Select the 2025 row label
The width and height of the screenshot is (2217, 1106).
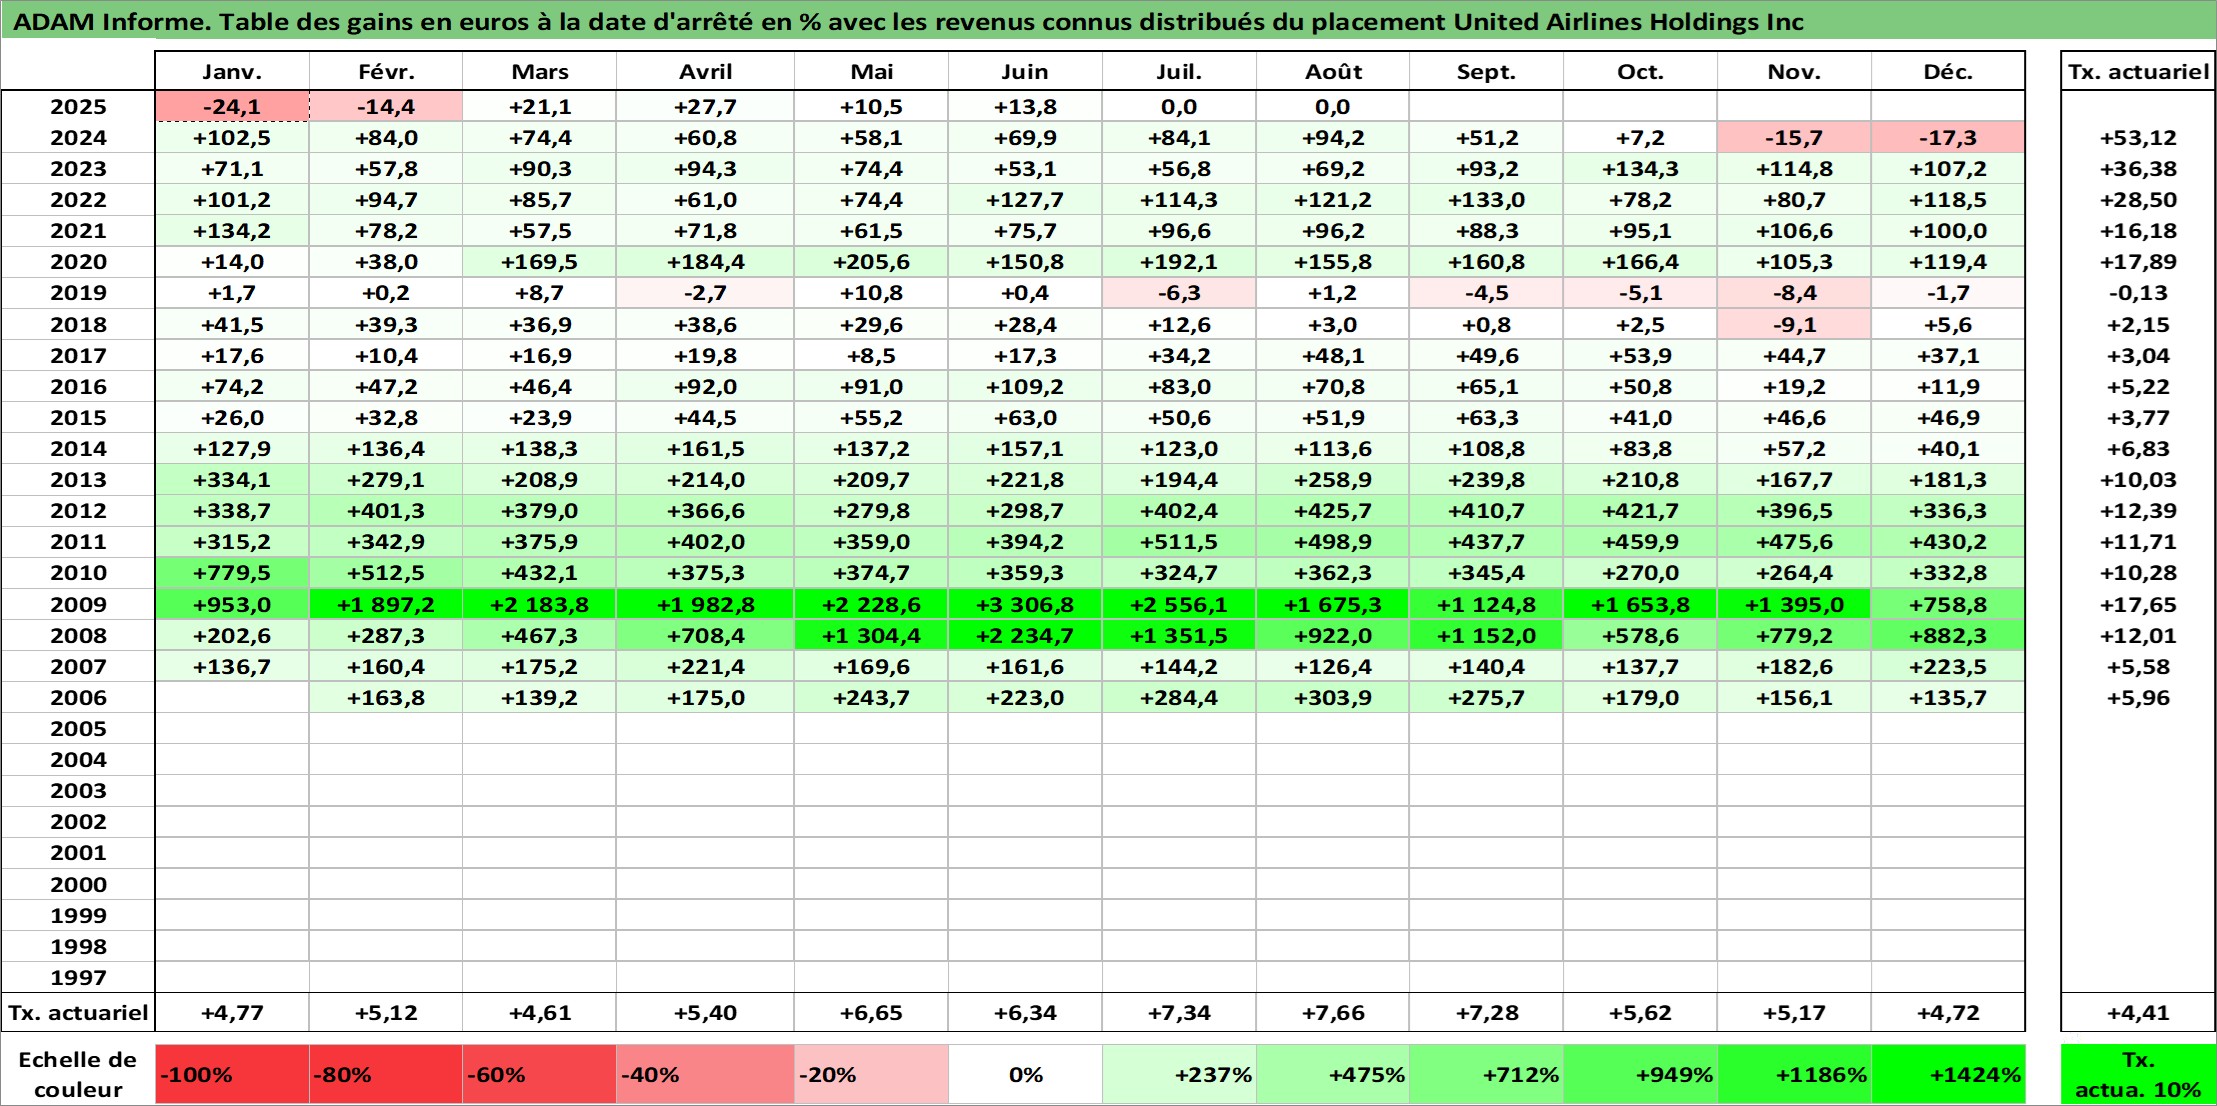tap(78, 107)
